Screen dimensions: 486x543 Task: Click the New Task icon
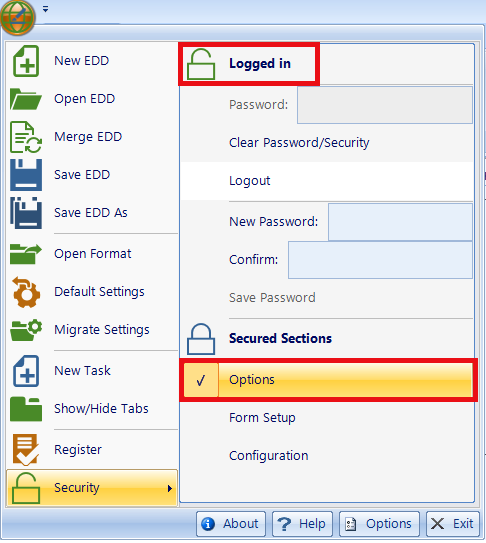click(x=26, y=371)
